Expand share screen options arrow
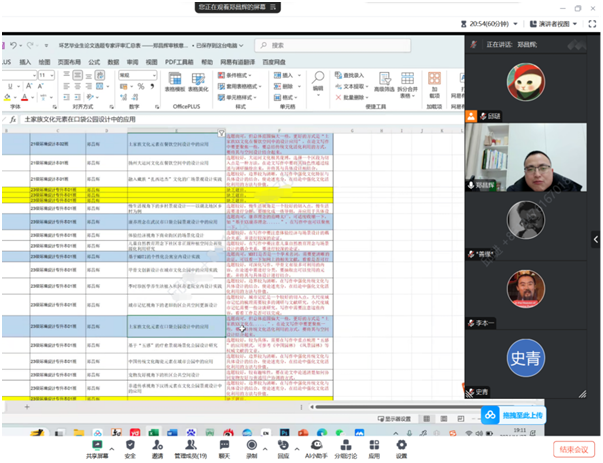The height and width of the screenshot is (463, 603). pos(112,449)
